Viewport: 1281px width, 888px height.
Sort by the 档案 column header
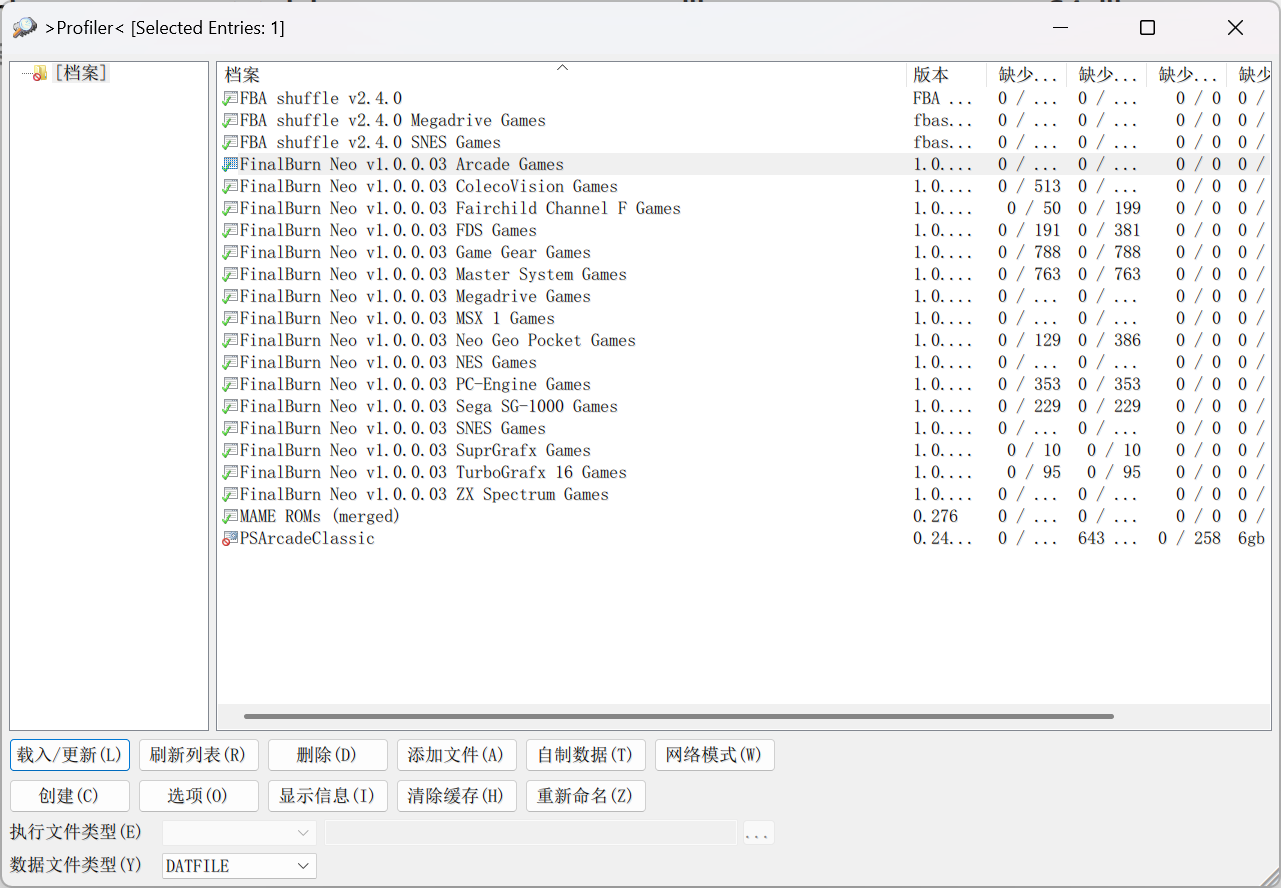tap(562, 75)
